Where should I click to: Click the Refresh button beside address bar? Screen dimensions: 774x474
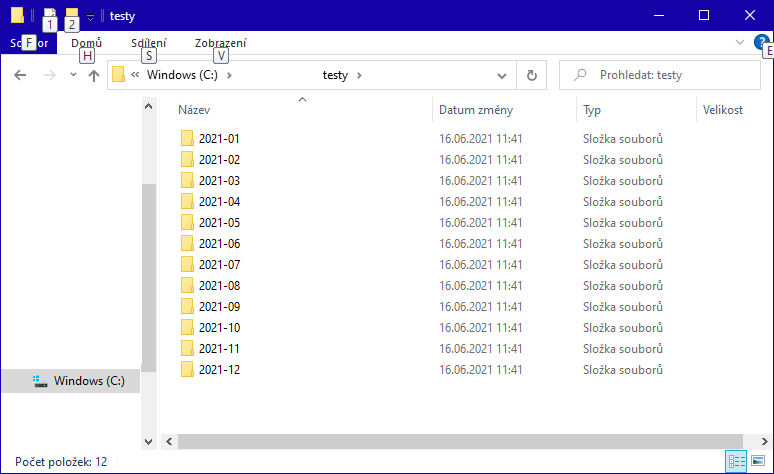coord(531,75)
